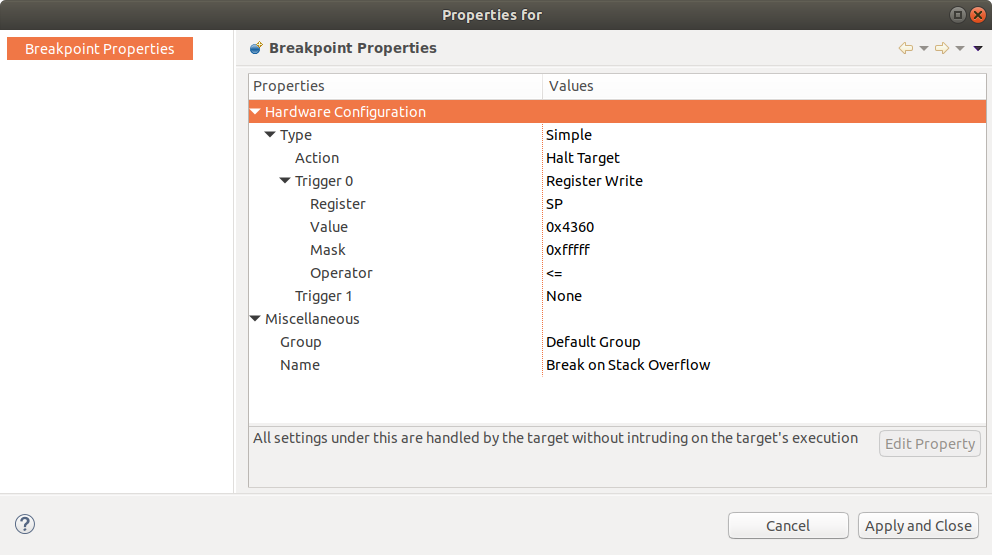992x555 pixels.
Task: Open the back history dropdown arrow
Action: 924,48
